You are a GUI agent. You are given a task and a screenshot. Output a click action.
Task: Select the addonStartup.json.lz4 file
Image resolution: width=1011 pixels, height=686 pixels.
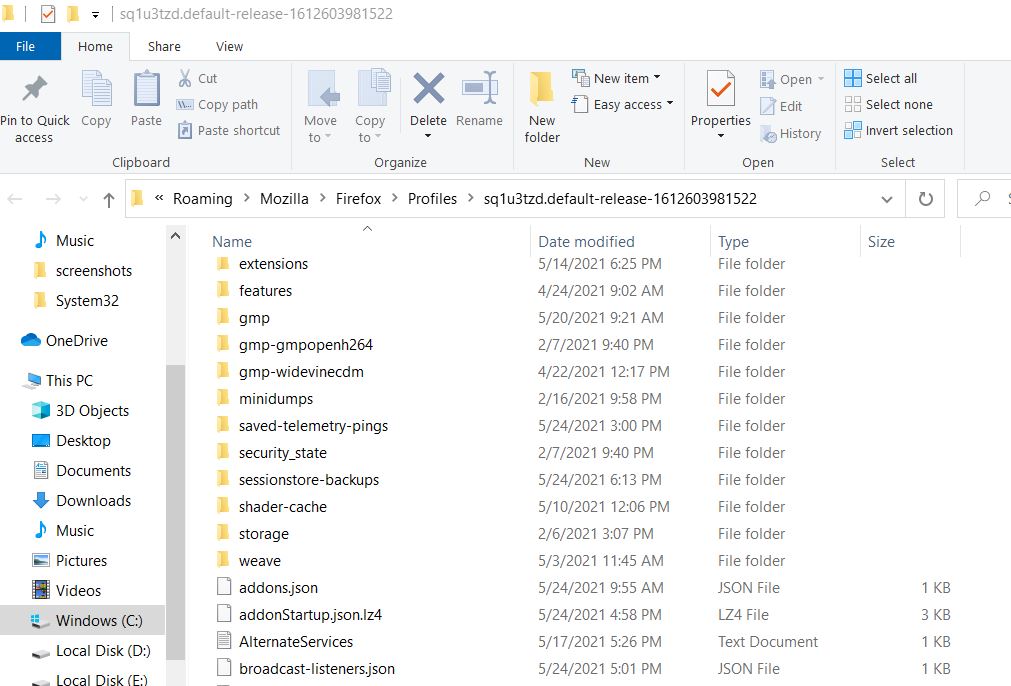[299, 615]
